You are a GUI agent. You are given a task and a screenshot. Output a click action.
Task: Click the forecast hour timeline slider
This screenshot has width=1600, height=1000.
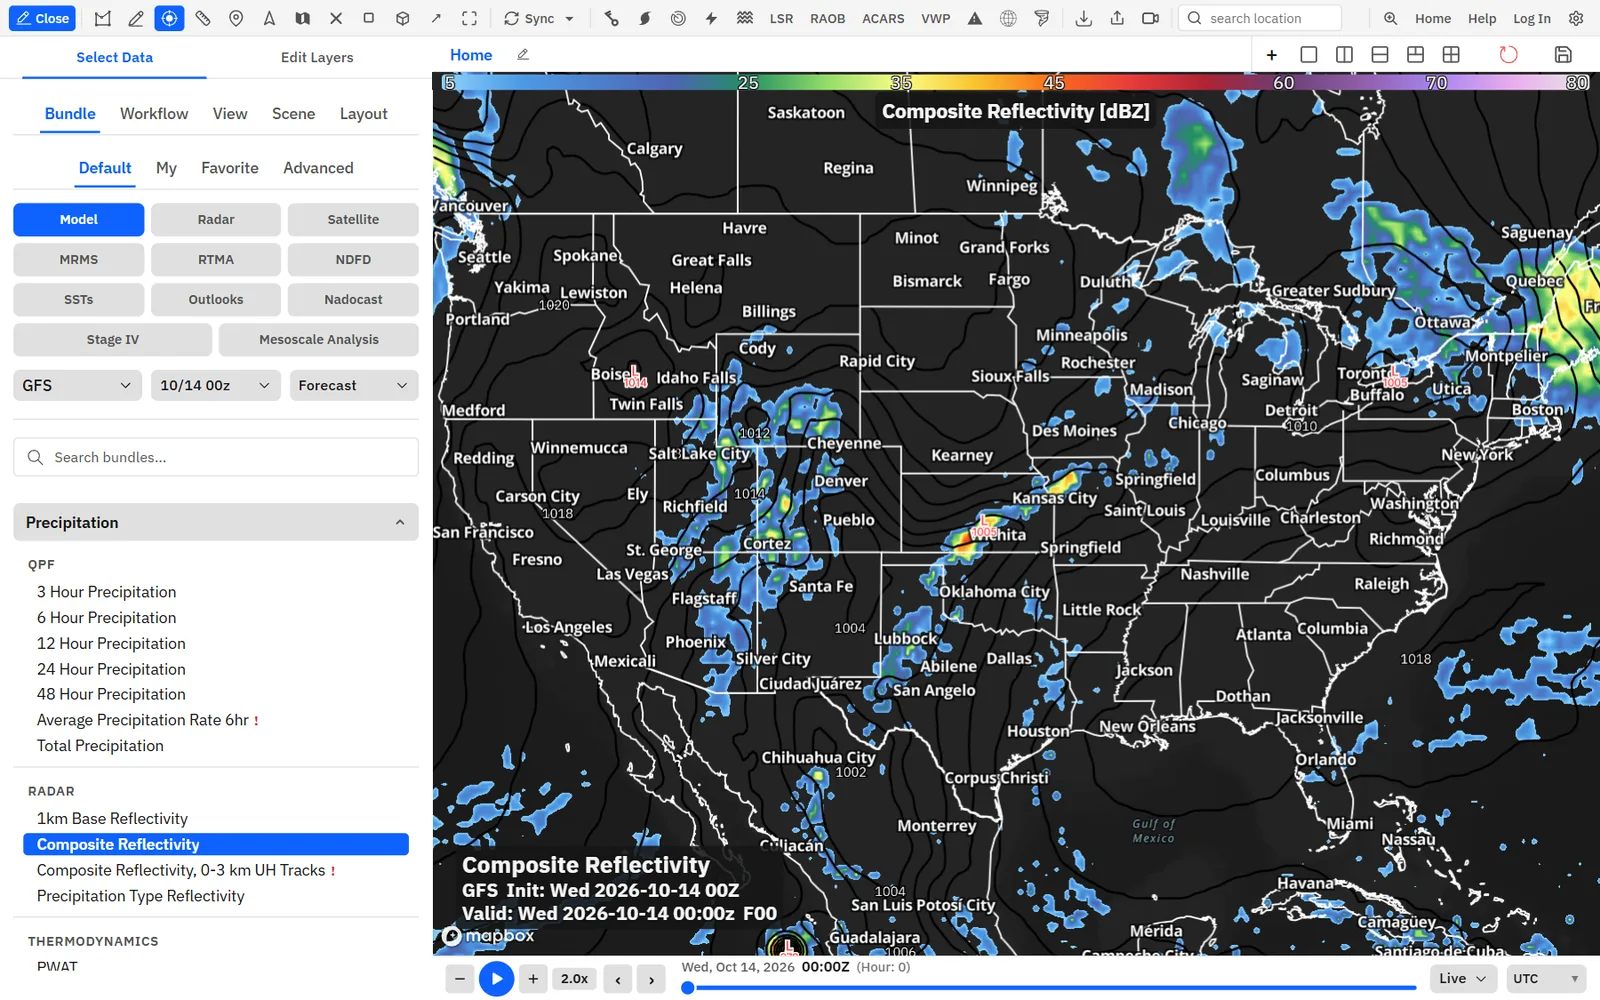pos(1051,988)
